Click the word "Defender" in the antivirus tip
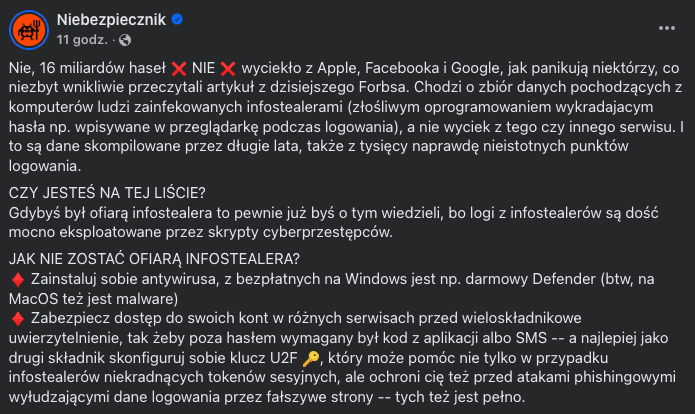This screenshot has height=414, width=695. (x=564, y=279)
